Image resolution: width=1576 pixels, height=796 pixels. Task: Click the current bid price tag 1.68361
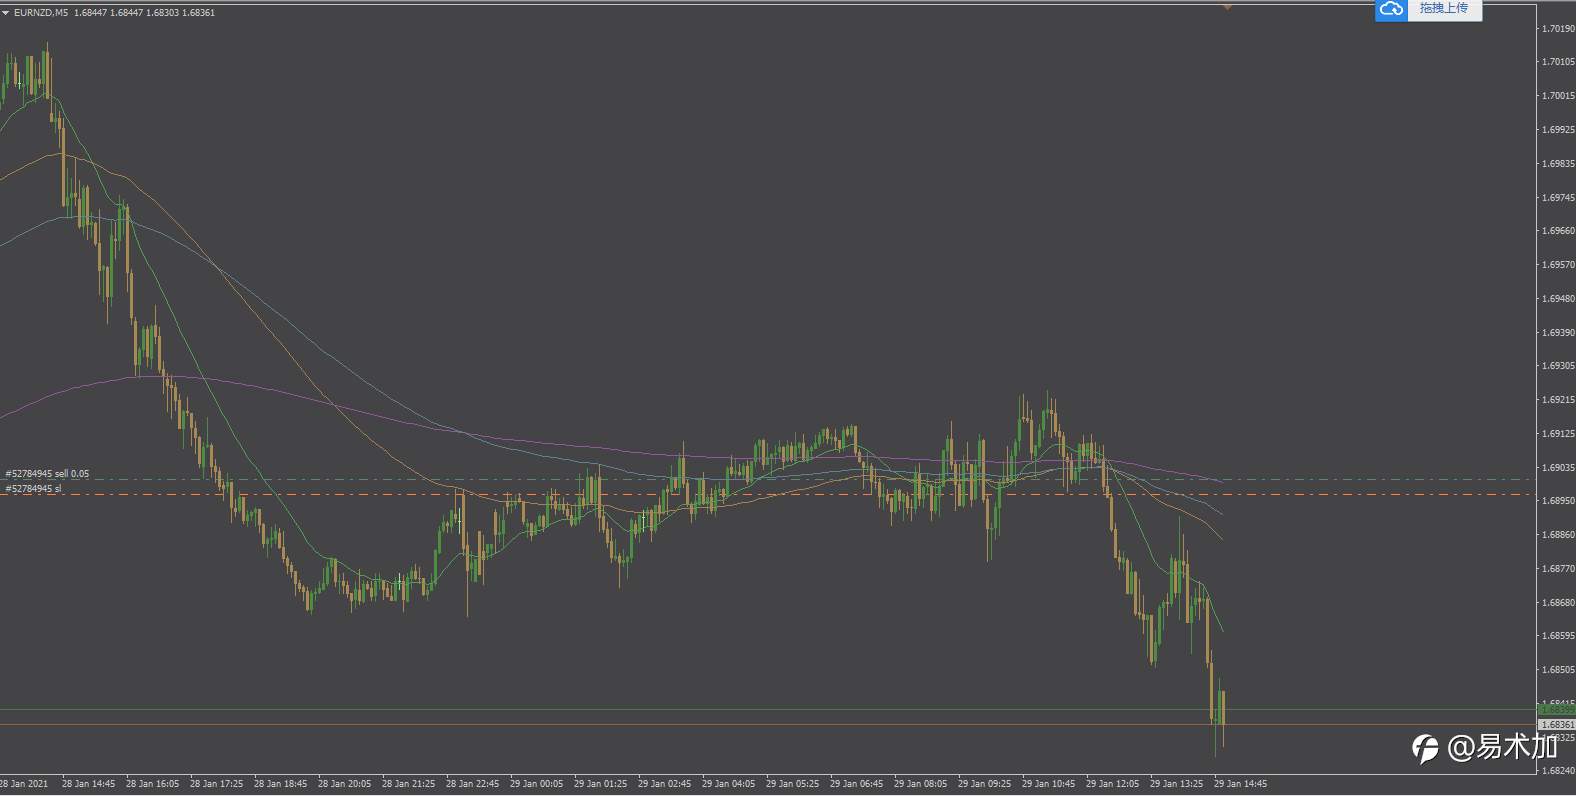point(1557,724)
